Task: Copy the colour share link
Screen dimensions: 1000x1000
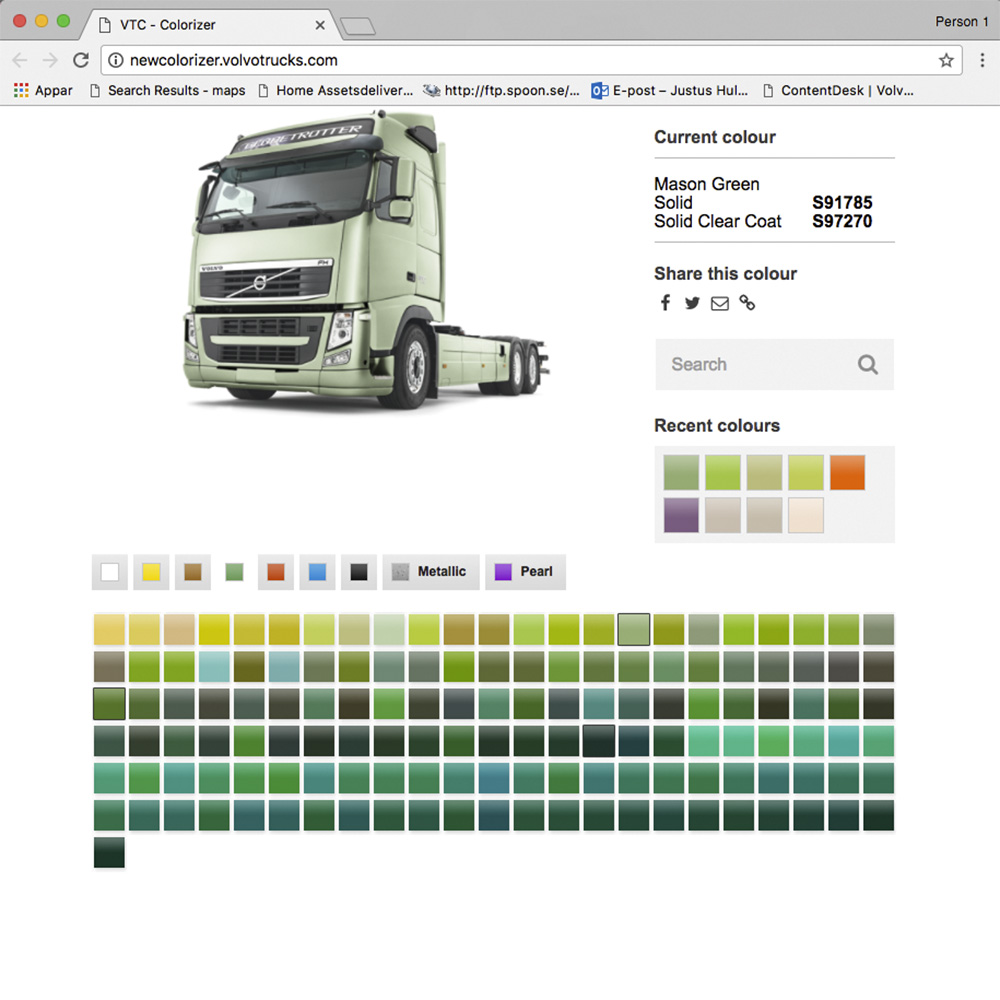Action: click(x=747, y=303)
